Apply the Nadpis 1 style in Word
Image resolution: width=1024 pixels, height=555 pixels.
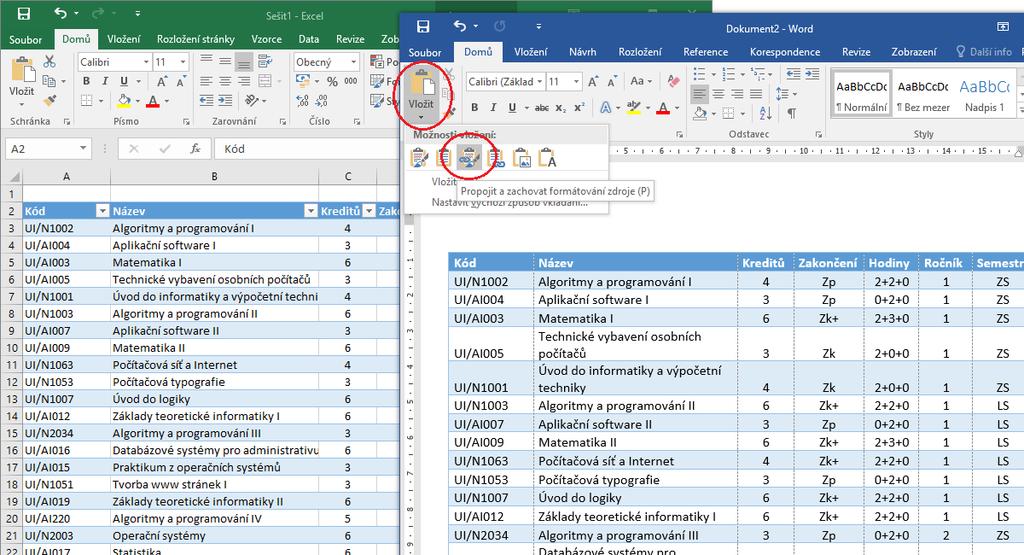pyautogui.click(x=984, y=95)
